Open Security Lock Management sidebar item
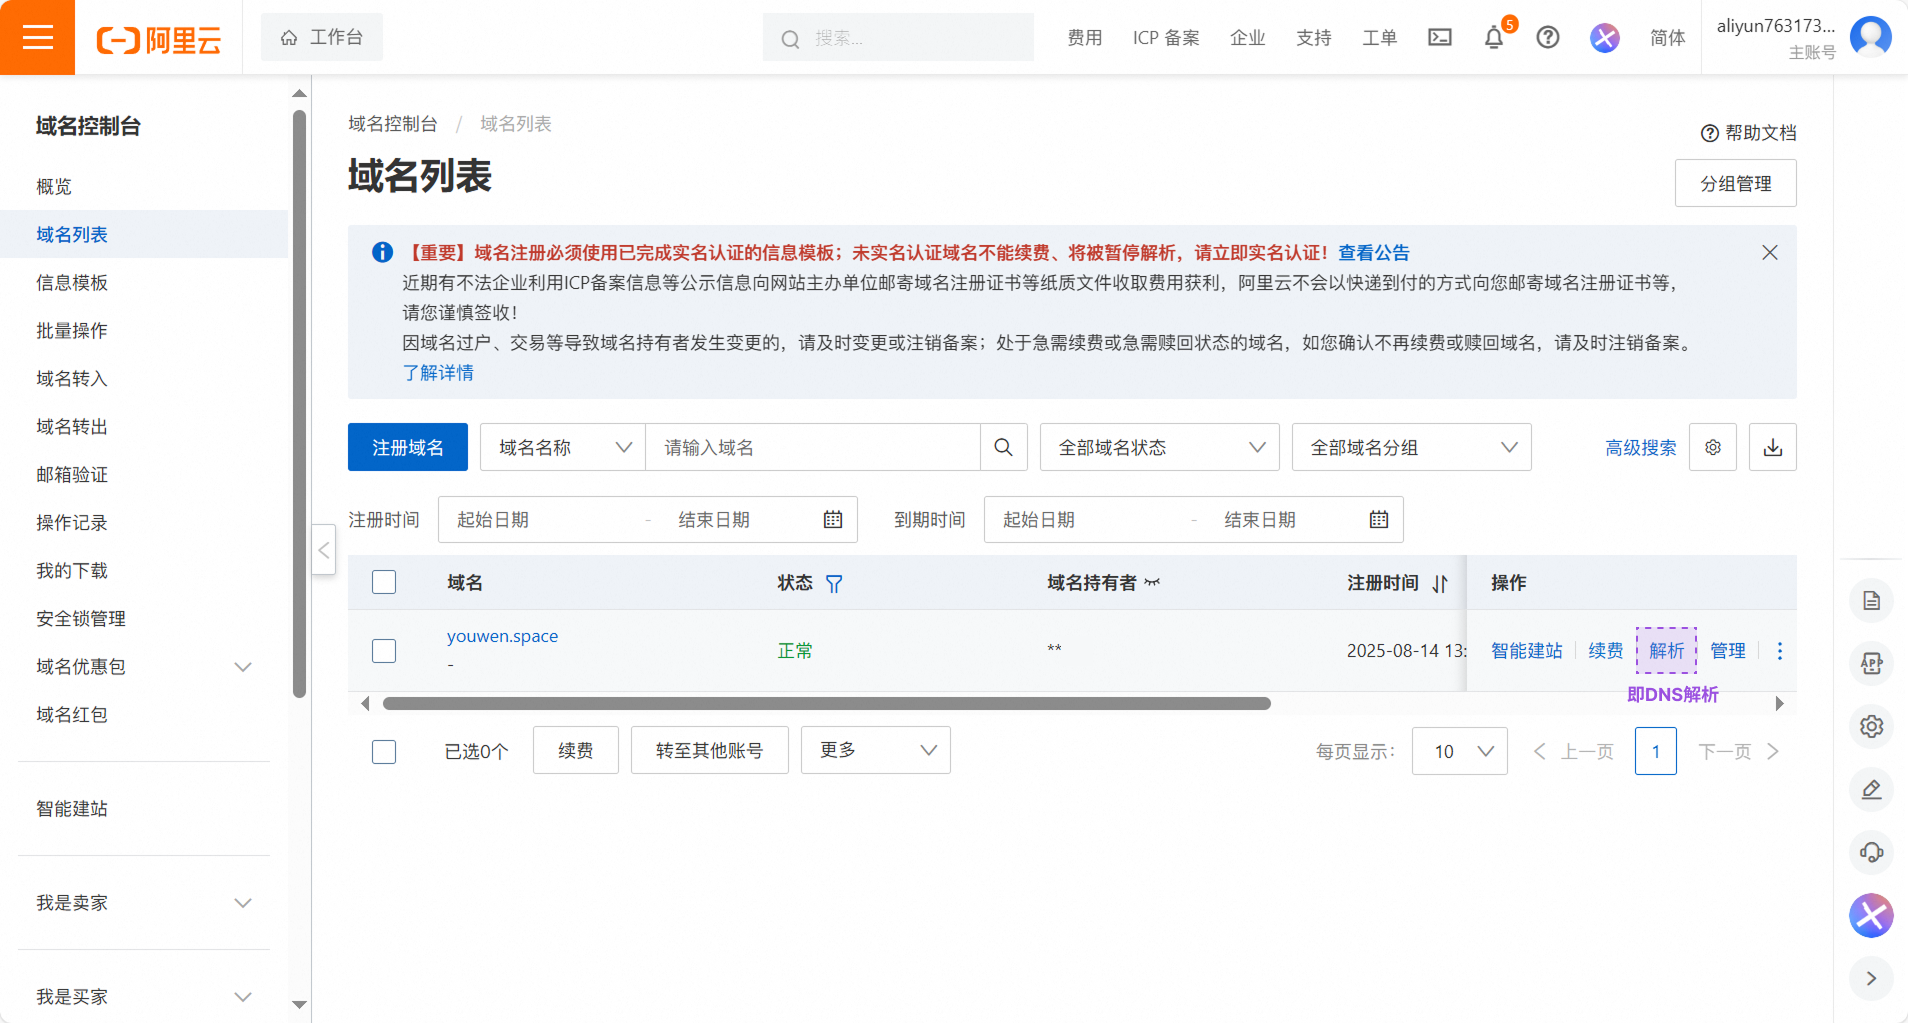1908x1023 pixels. pyautogui.click(x=81, y=619)
